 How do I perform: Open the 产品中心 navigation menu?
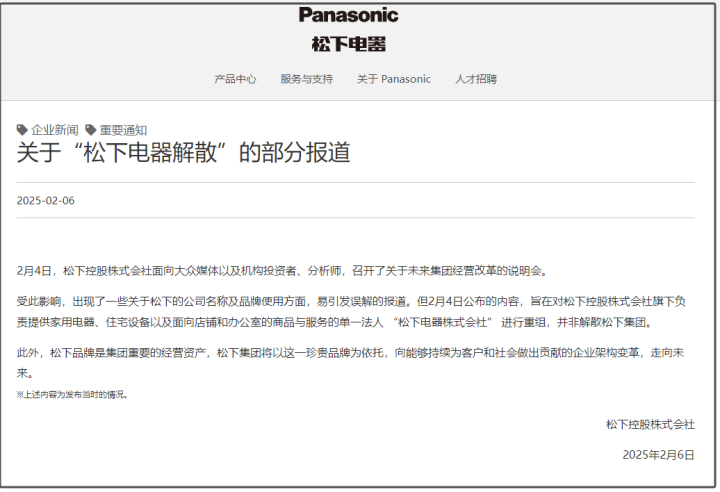pos(235,79)
